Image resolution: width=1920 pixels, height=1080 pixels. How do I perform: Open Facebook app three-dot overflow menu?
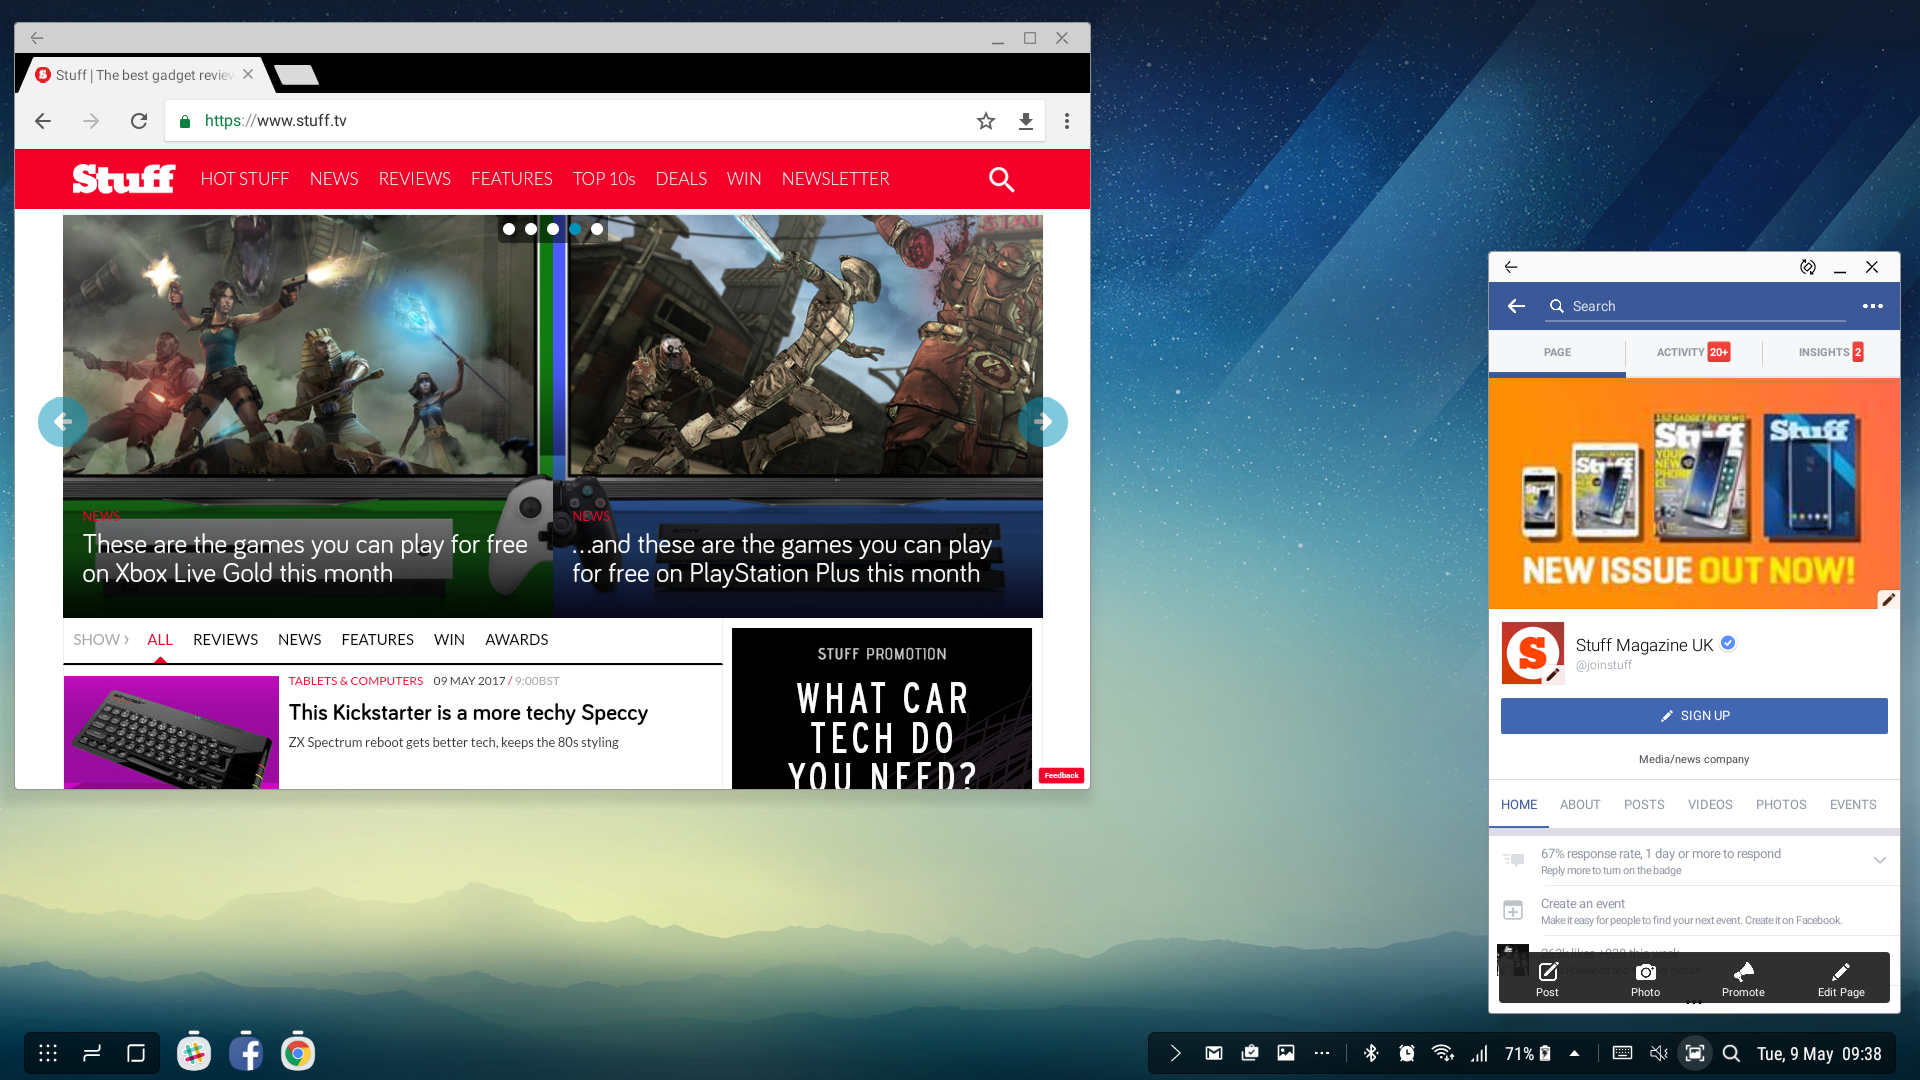tap(1873, 306)
